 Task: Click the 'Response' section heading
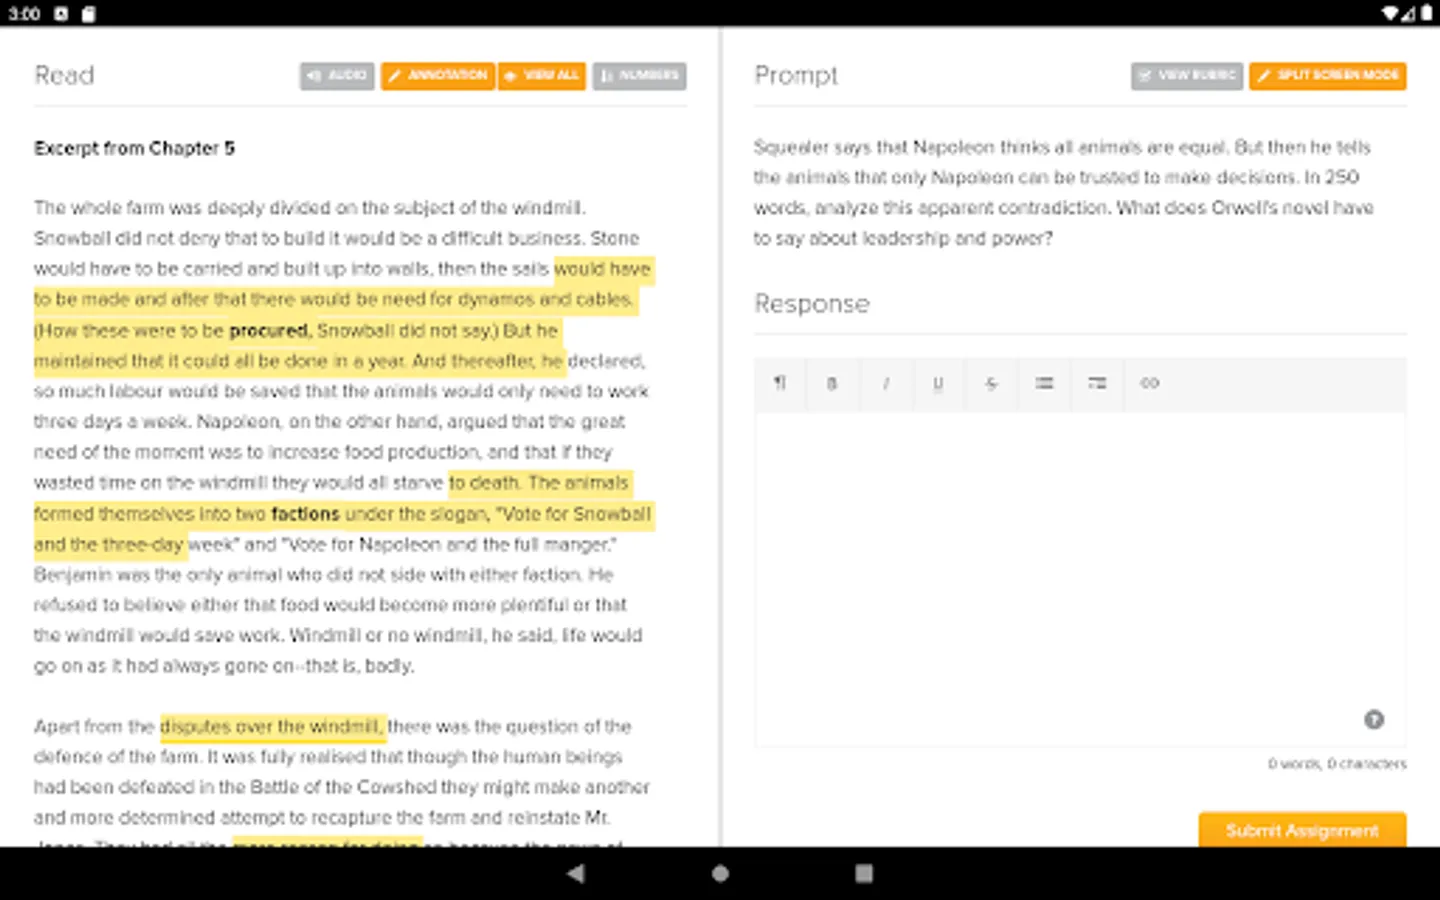[812, 304]
